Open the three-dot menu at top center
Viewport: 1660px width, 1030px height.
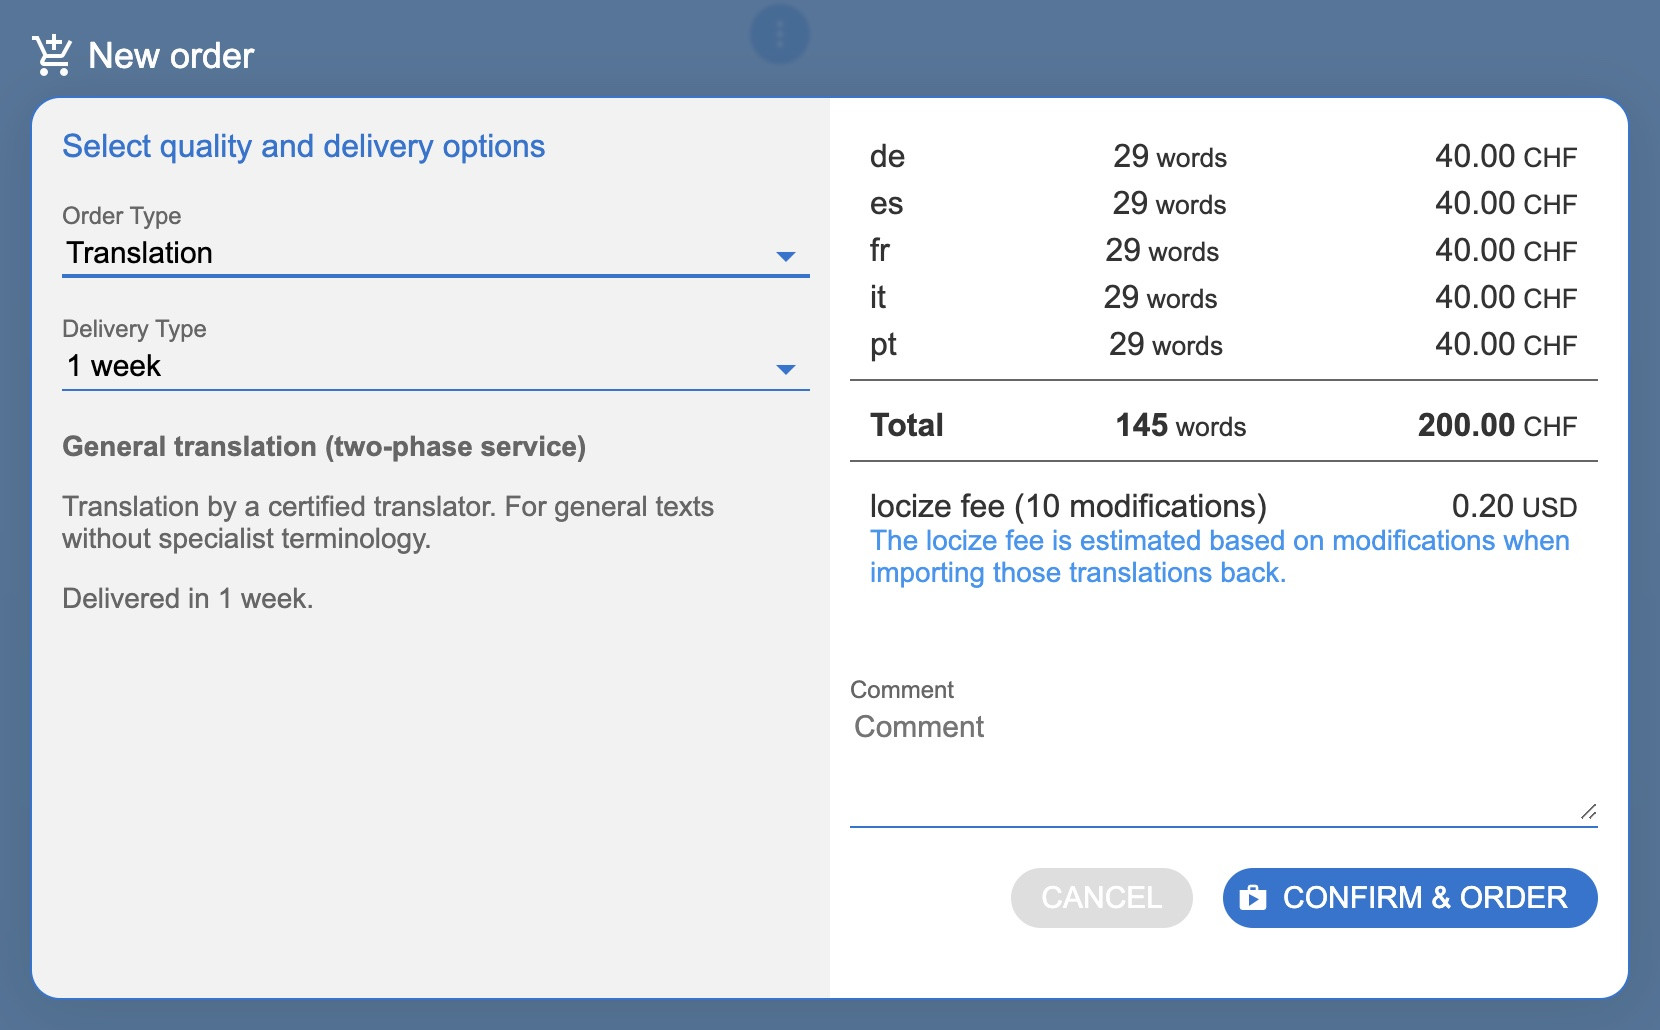779,35
